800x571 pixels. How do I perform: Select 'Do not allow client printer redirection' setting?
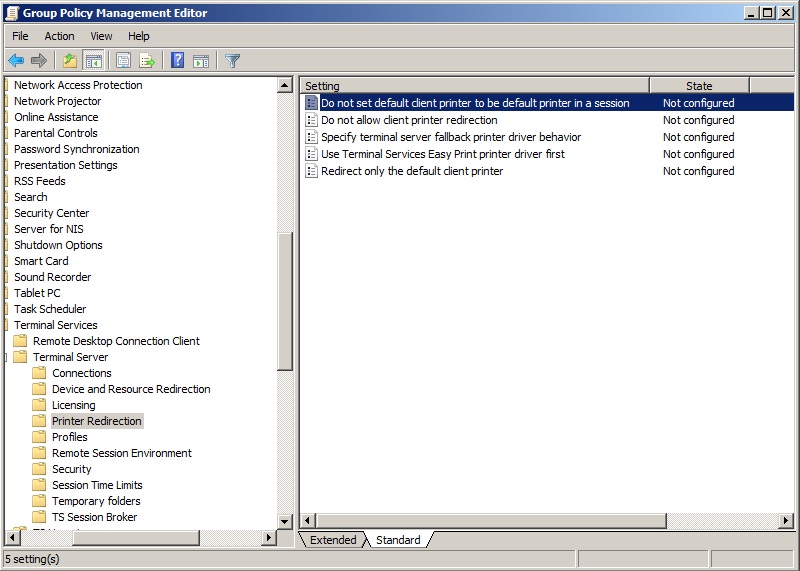(x=409, y=120)
